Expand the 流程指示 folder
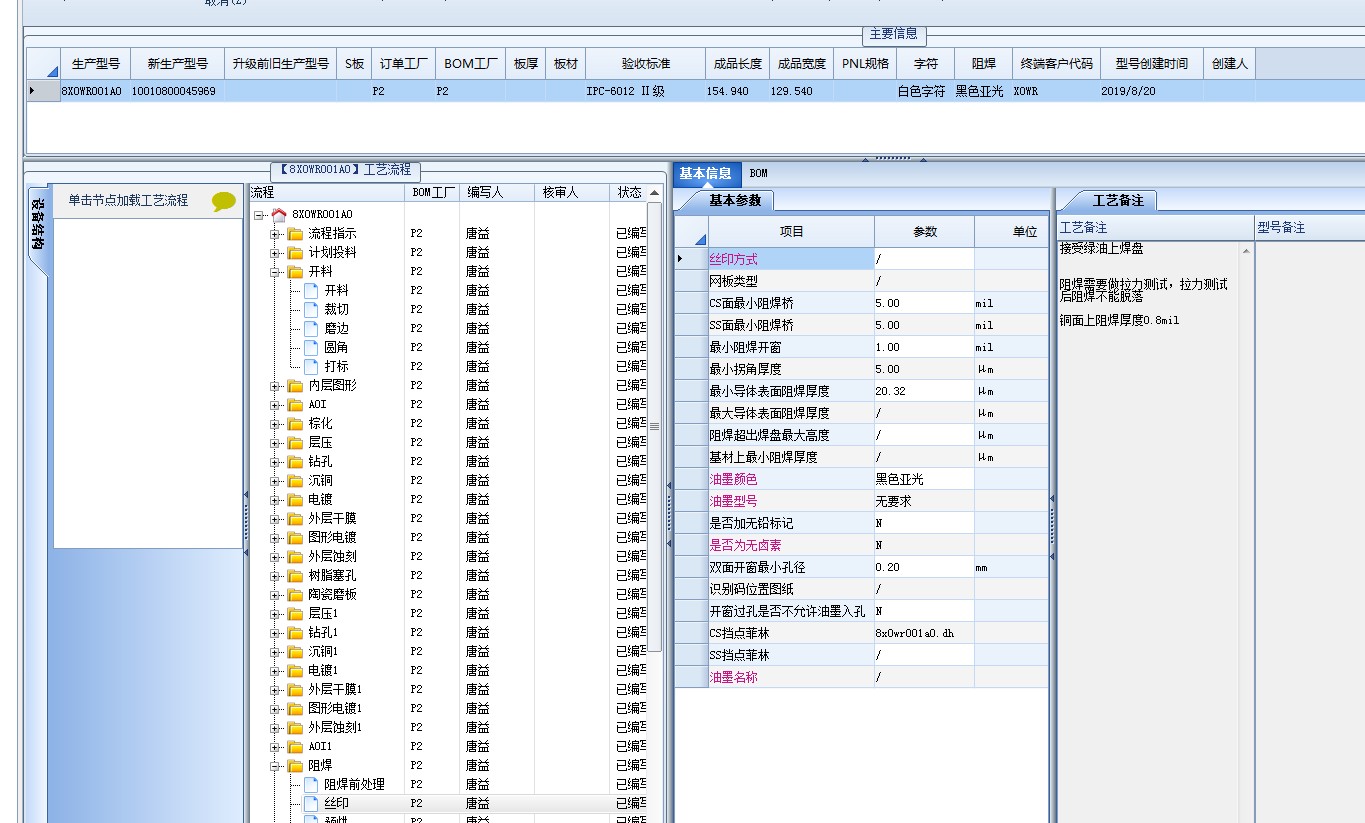Screen dimensions: 1365x823 coord(274,234)
